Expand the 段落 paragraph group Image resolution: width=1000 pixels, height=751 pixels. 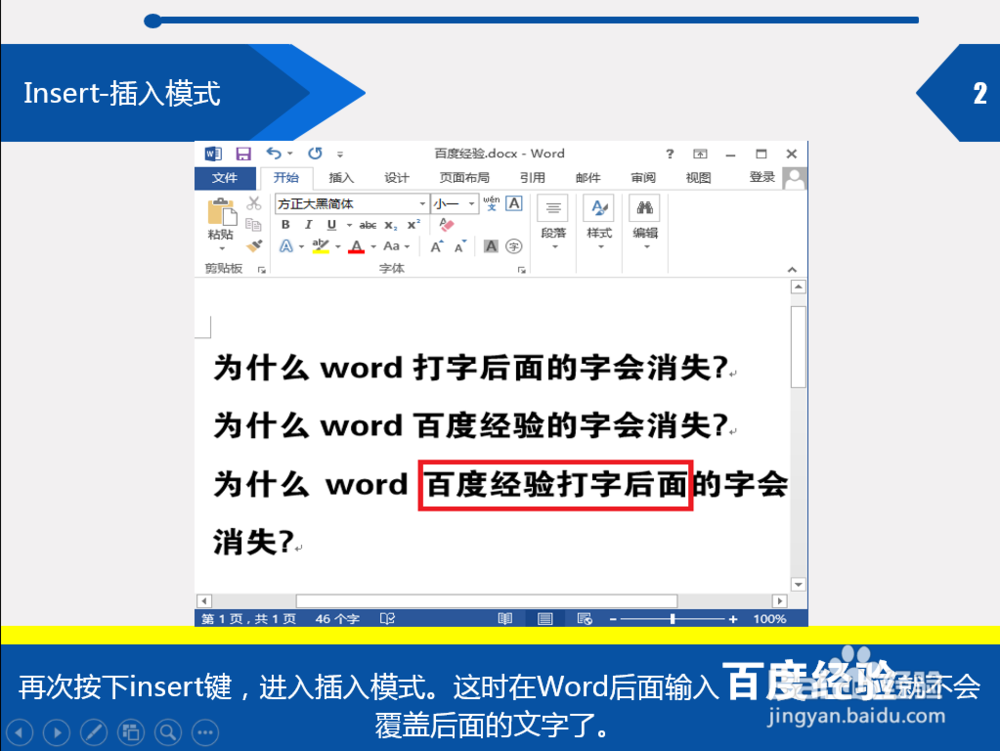pyautogui.click(x=553, y=223)
